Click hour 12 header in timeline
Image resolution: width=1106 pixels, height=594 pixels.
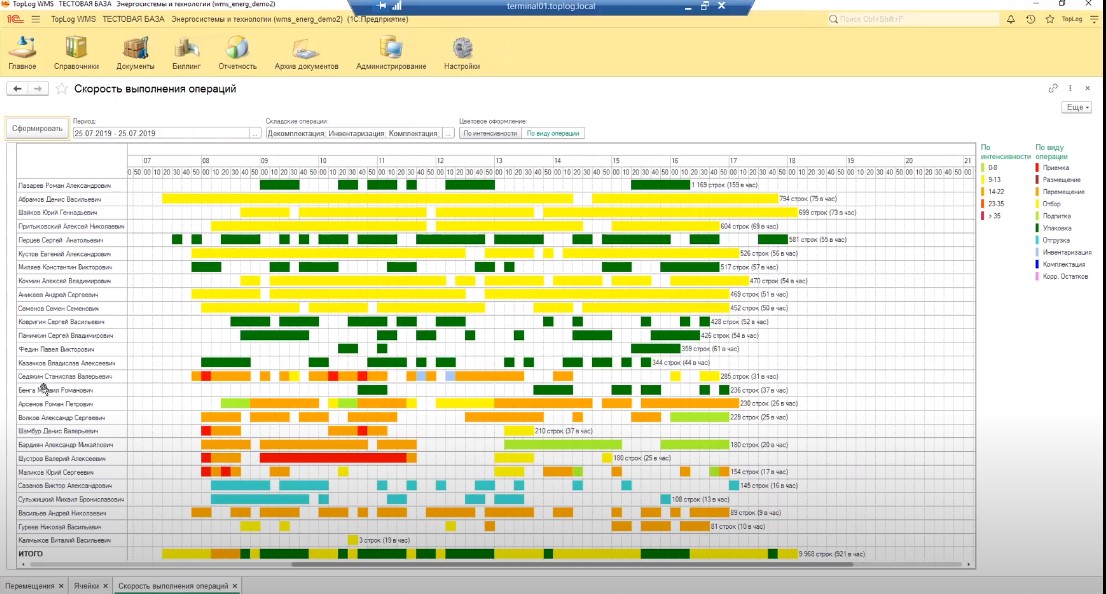(x=440, y=161)
